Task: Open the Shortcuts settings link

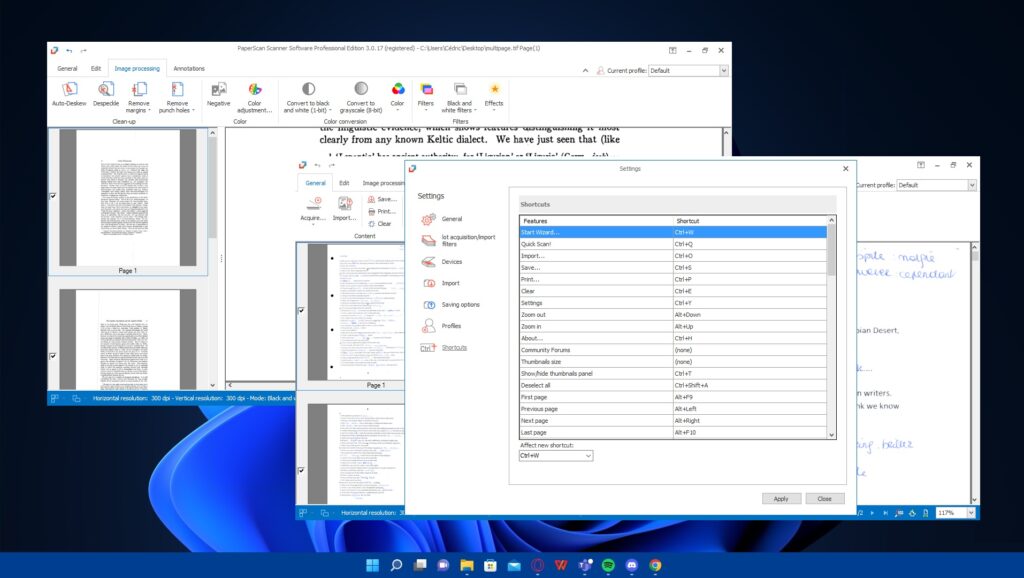Action: (454, 347)
